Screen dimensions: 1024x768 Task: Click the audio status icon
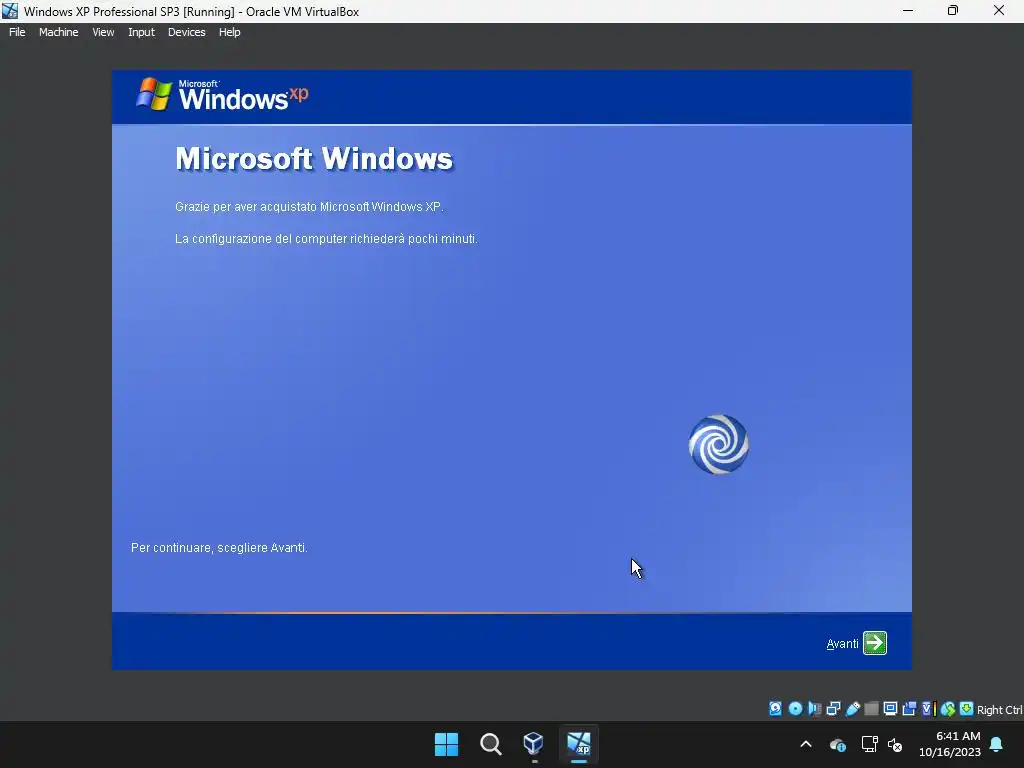(814, 709)
